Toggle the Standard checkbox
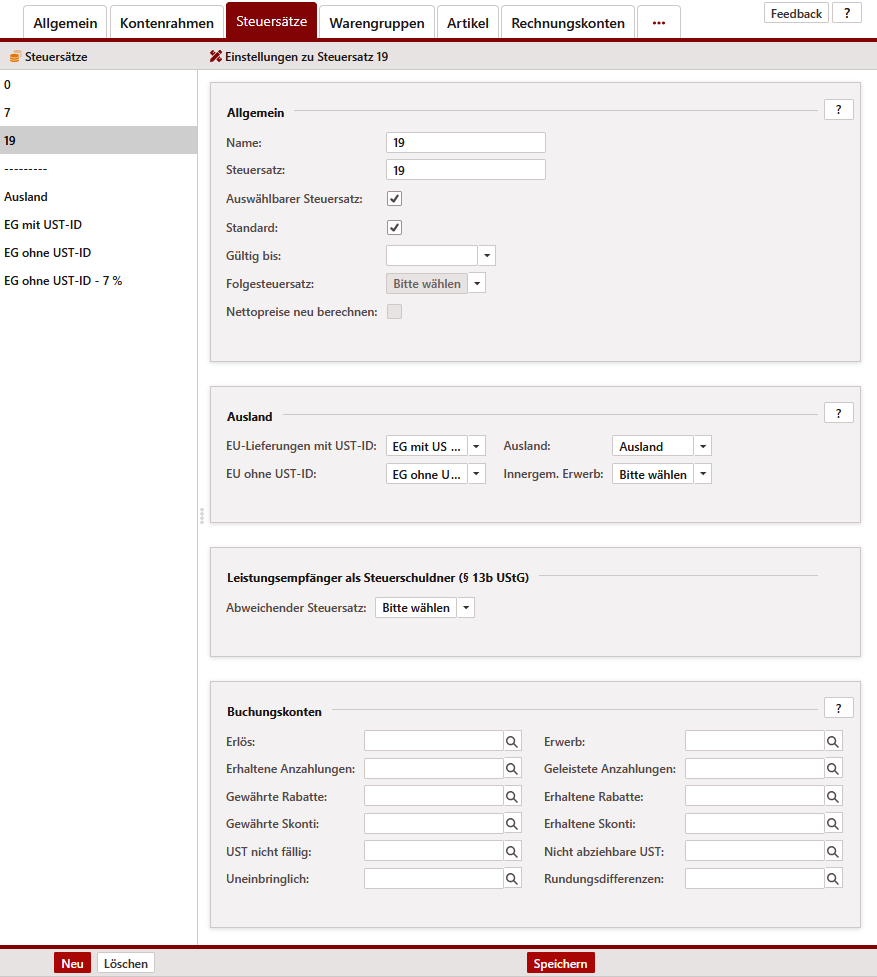Viewport: 877px width, 977px height. (394, 228)
